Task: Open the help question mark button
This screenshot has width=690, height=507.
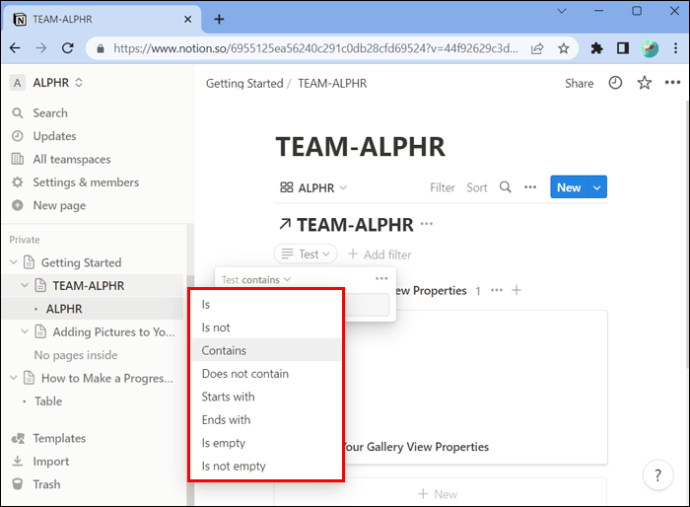Action: 657,475
